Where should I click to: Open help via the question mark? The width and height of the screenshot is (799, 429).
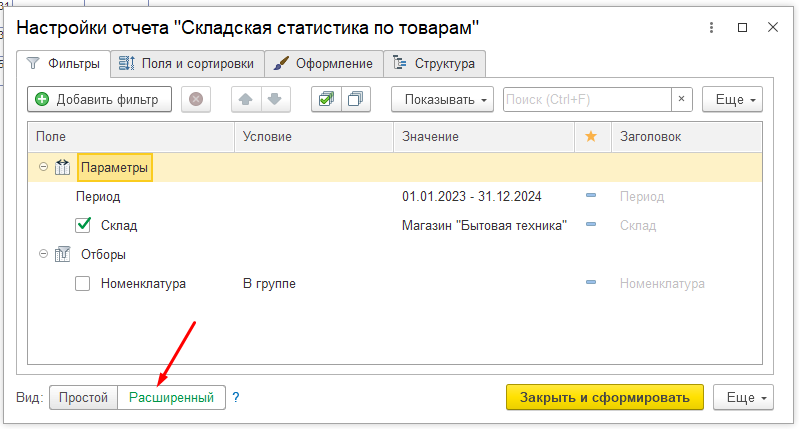point(235,397)
